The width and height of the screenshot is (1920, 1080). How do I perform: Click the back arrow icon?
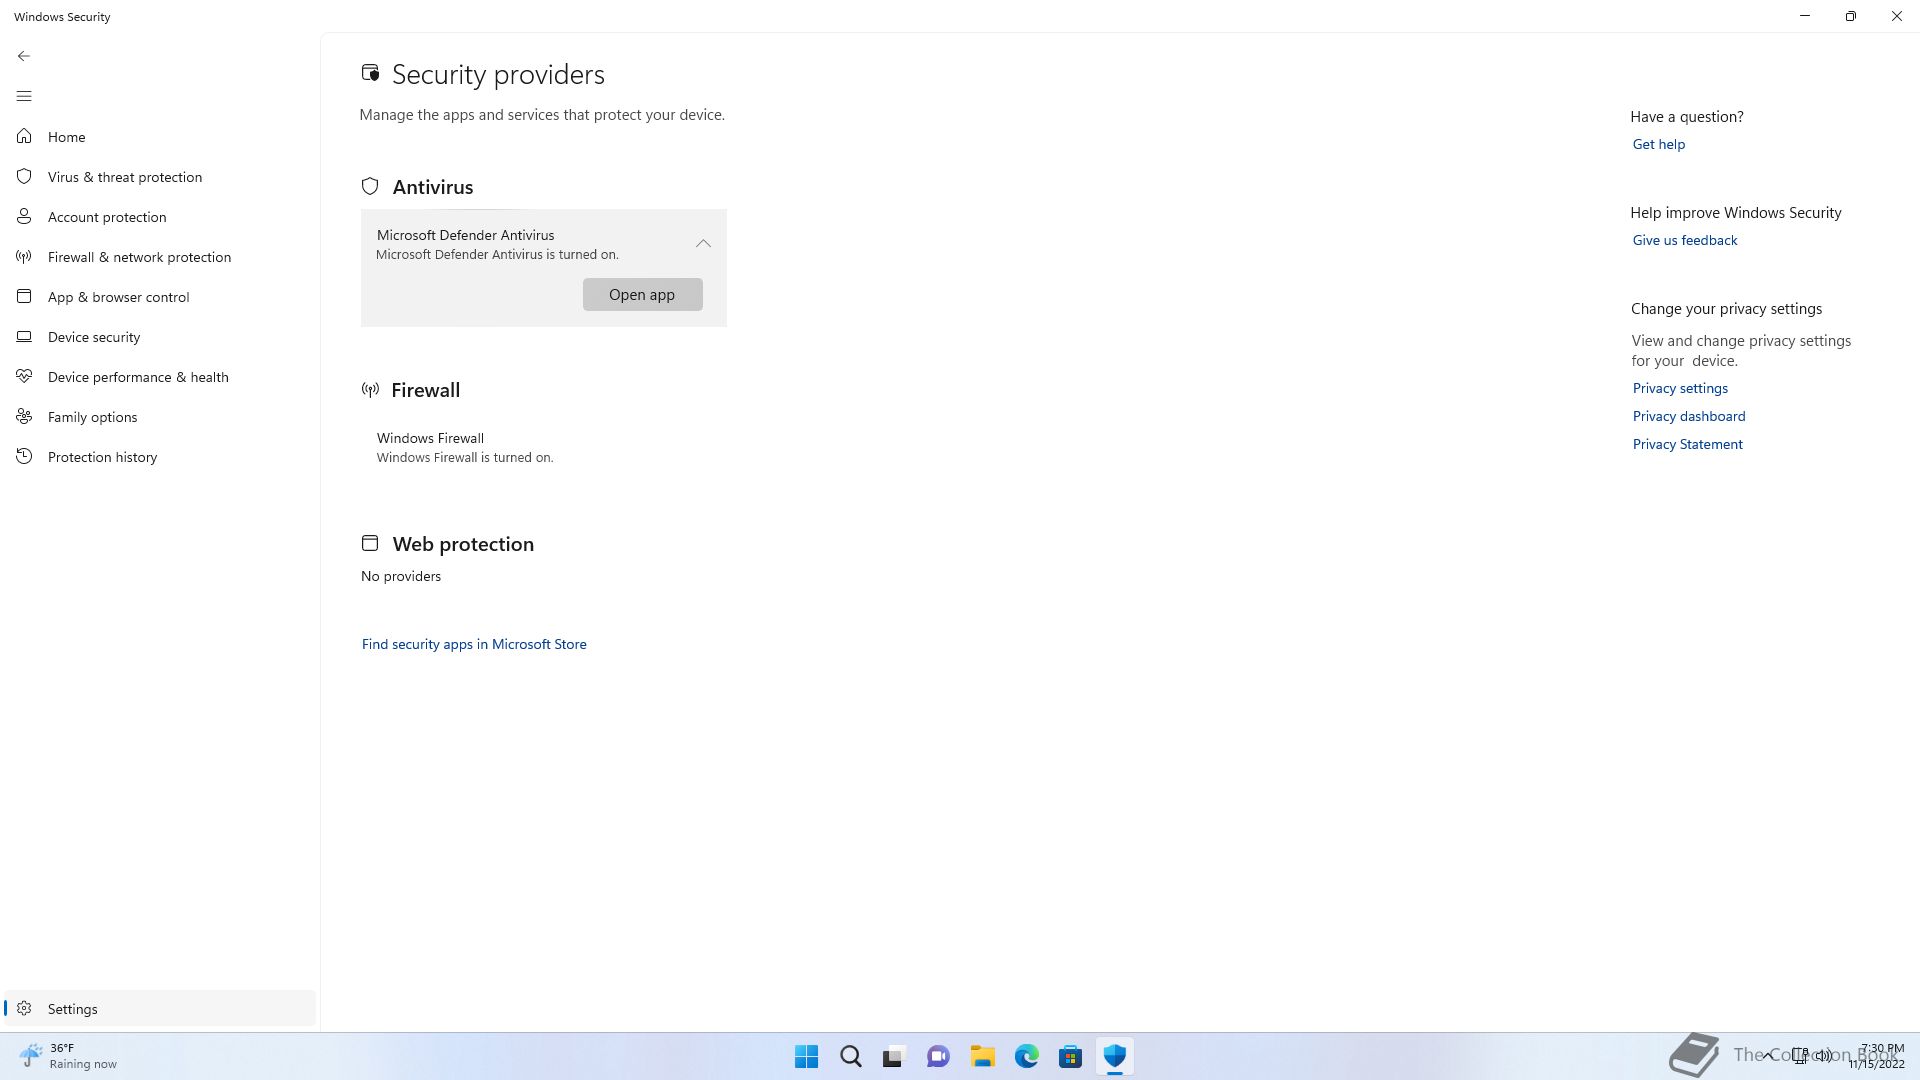(x=24, y=56)
